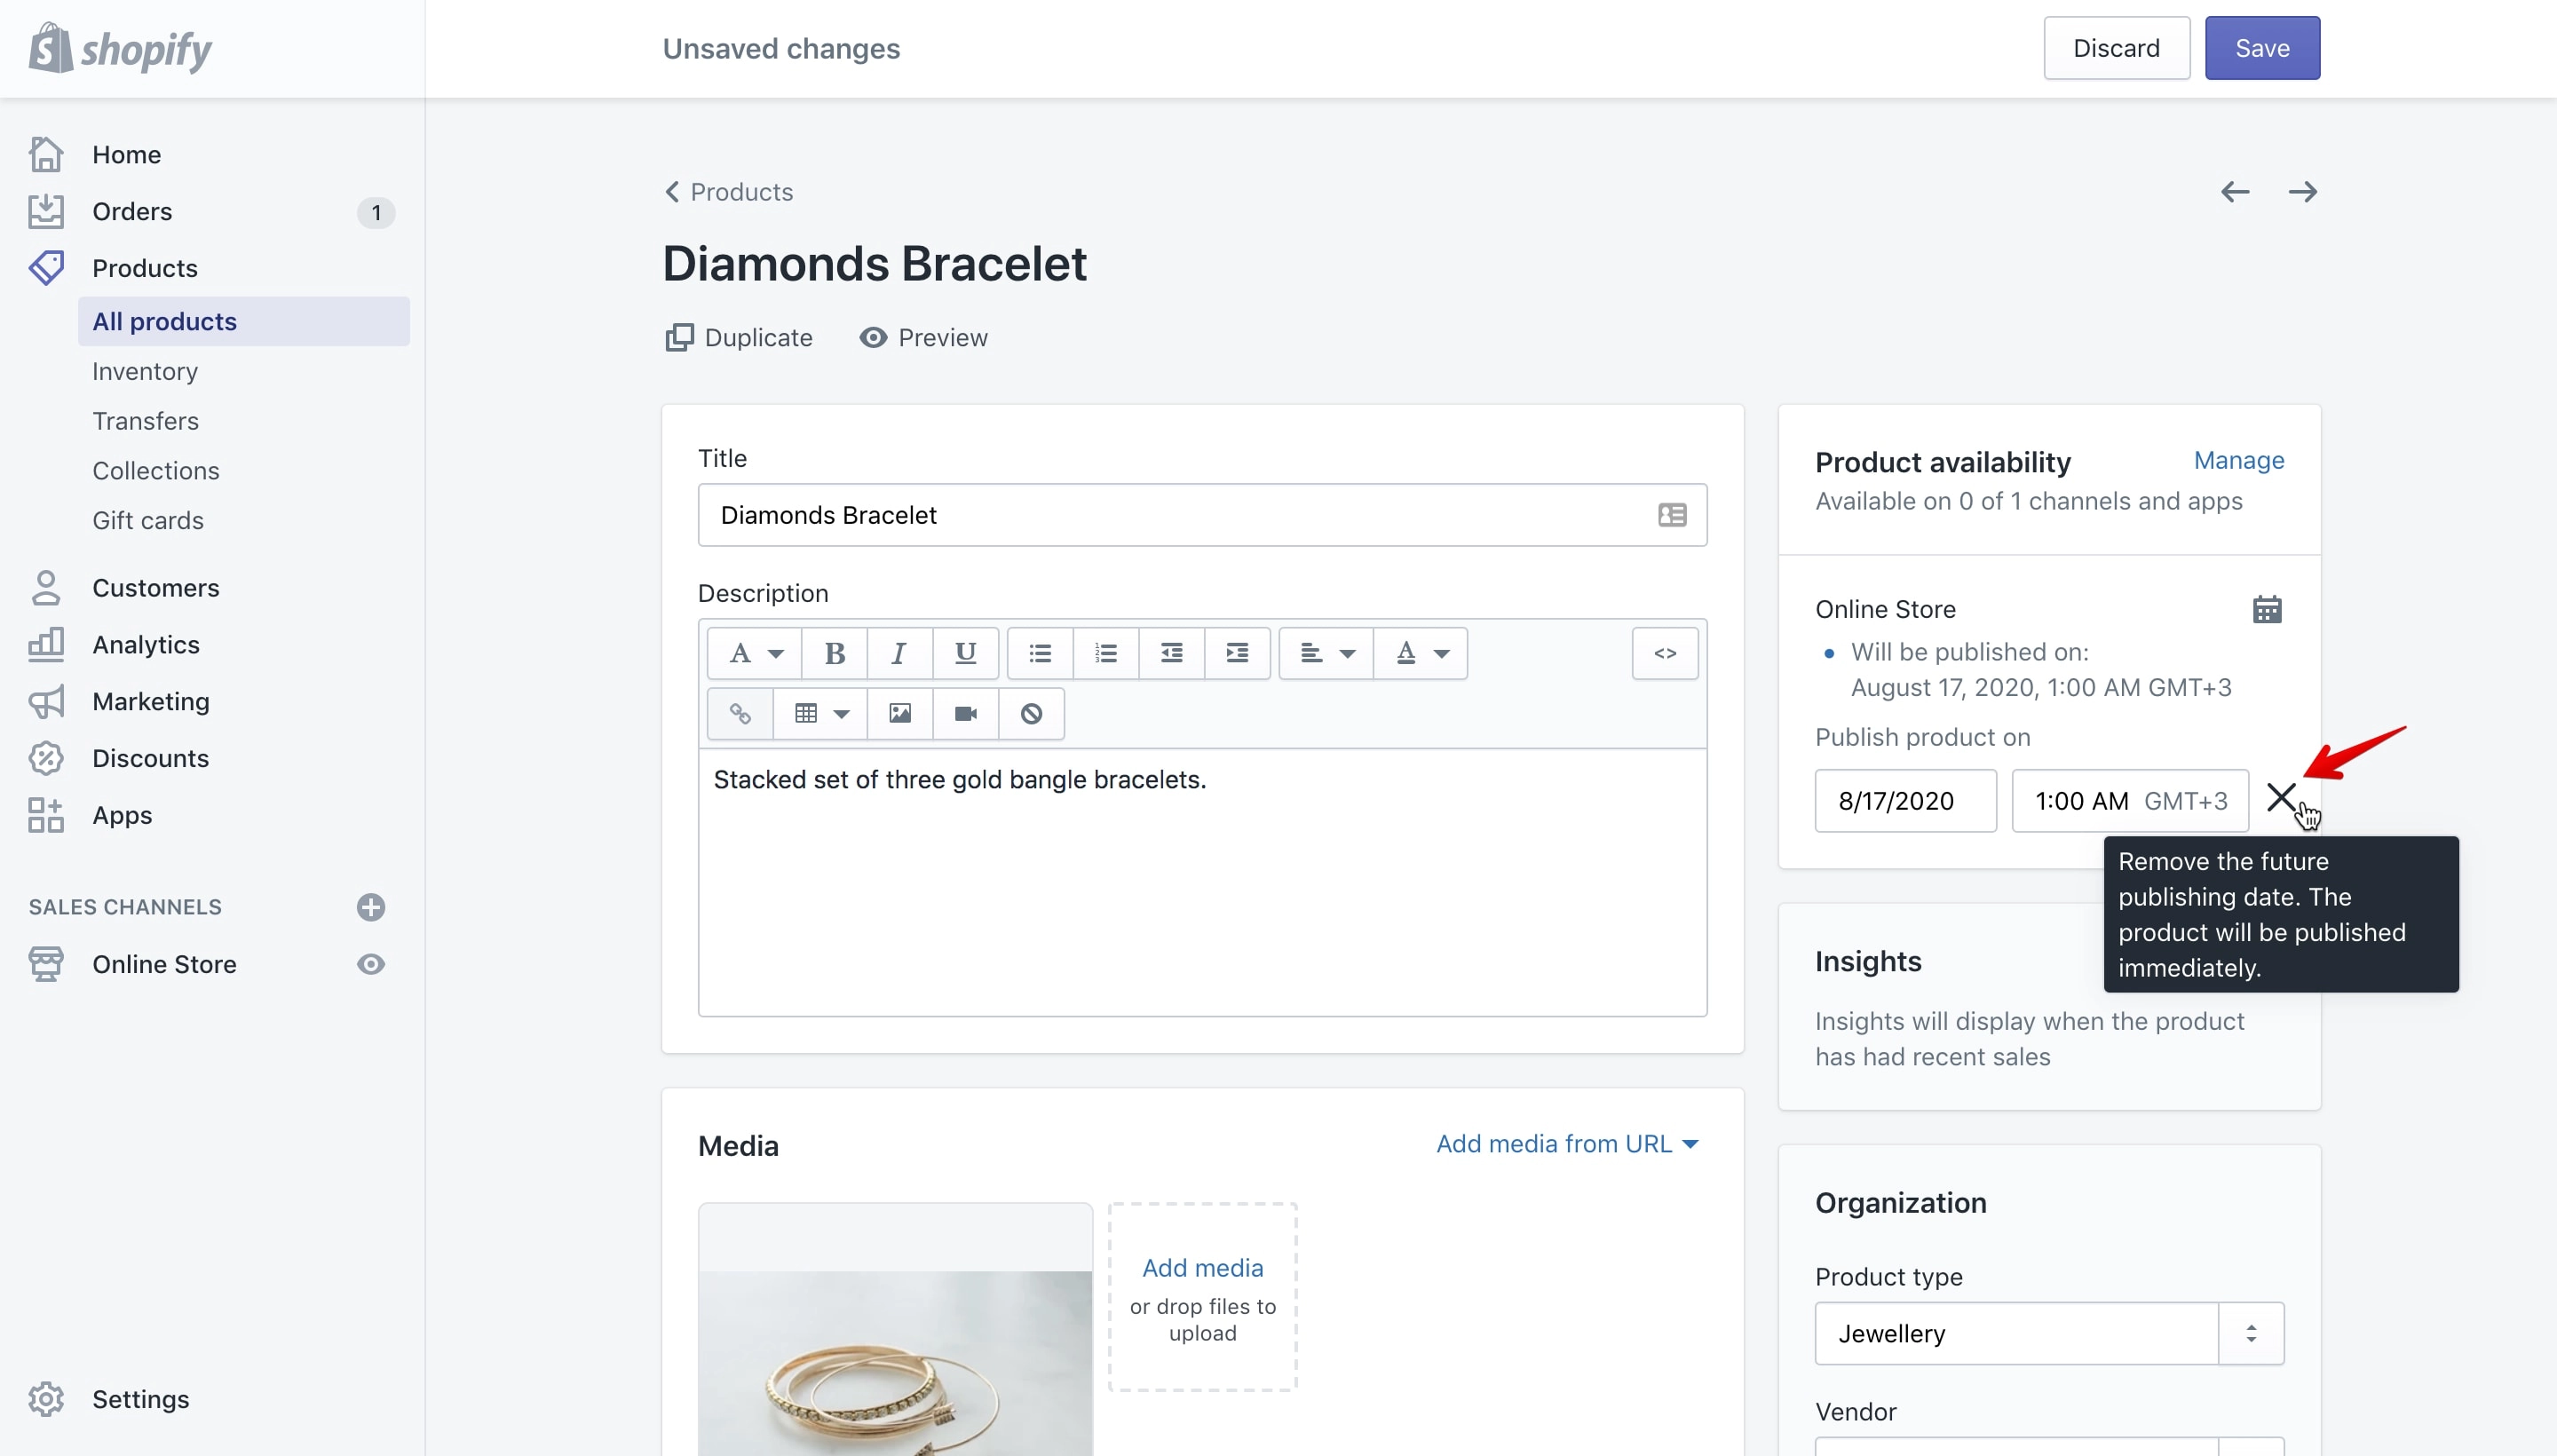
Task: Click the clear formatting icon
Action: (x=1031, y=713)
